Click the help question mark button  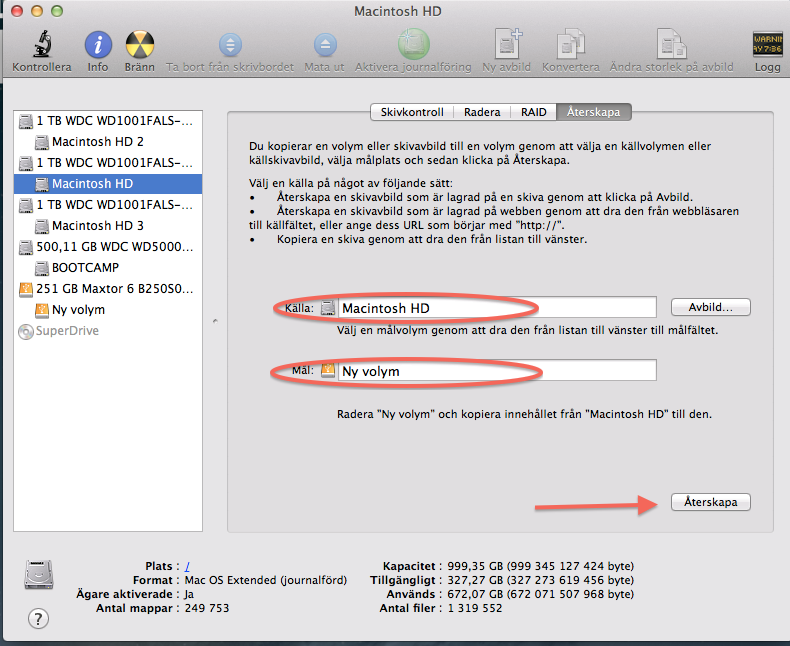(38, 618)
